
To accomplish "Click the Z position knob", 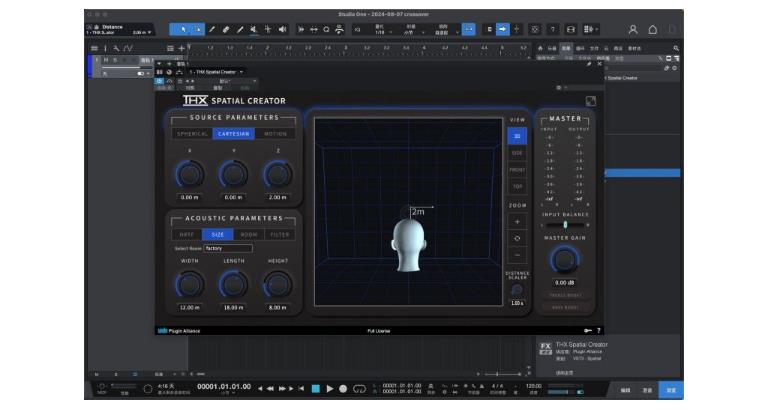I will (278, 174).
